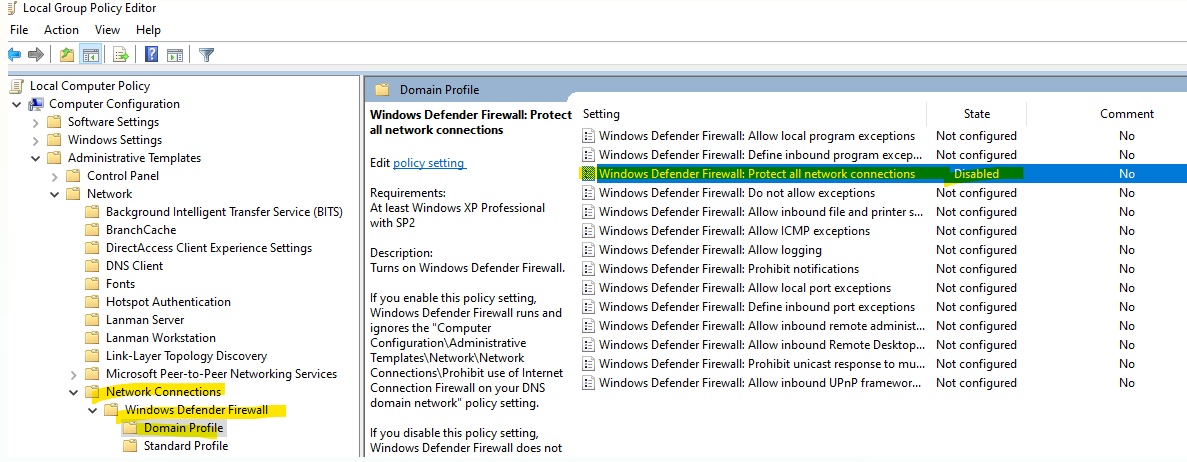Expand the Software Settings node
Image resolution: width=1187 pixels, height=462 pixels.
[x=36, y=122]
